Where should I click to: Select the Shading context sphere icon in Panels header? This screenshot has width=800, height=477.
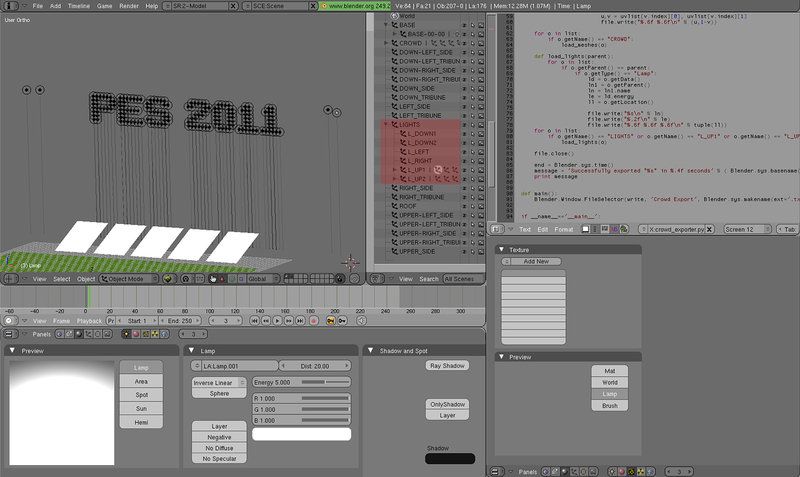pyautogui.click(x=79, y=334)
